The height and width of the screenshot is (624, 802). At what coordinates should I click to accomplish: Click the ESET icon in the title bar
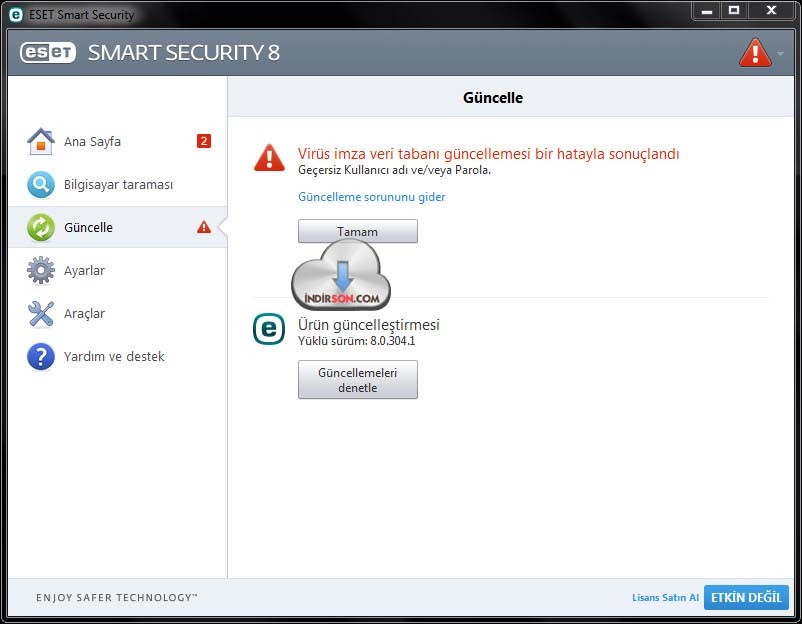[16, 15]
